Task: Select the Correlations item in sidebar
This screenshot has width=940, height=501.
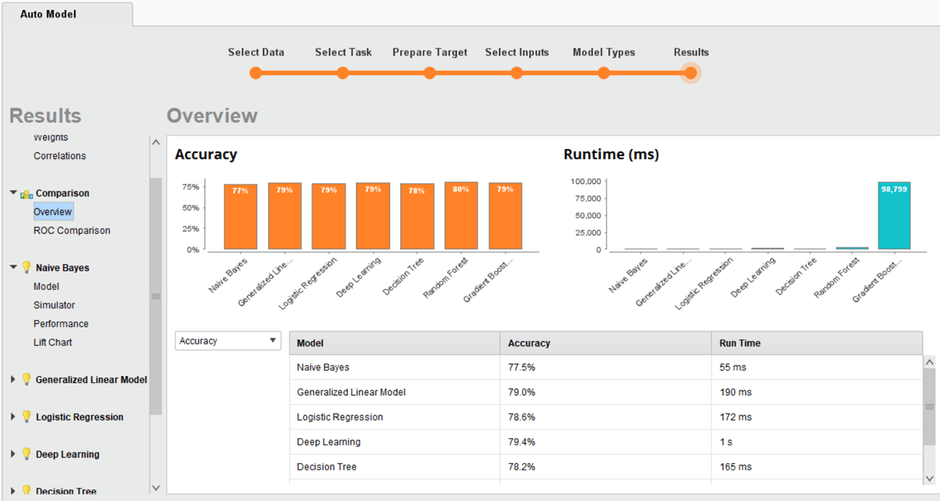Action: tap(60, 156)
